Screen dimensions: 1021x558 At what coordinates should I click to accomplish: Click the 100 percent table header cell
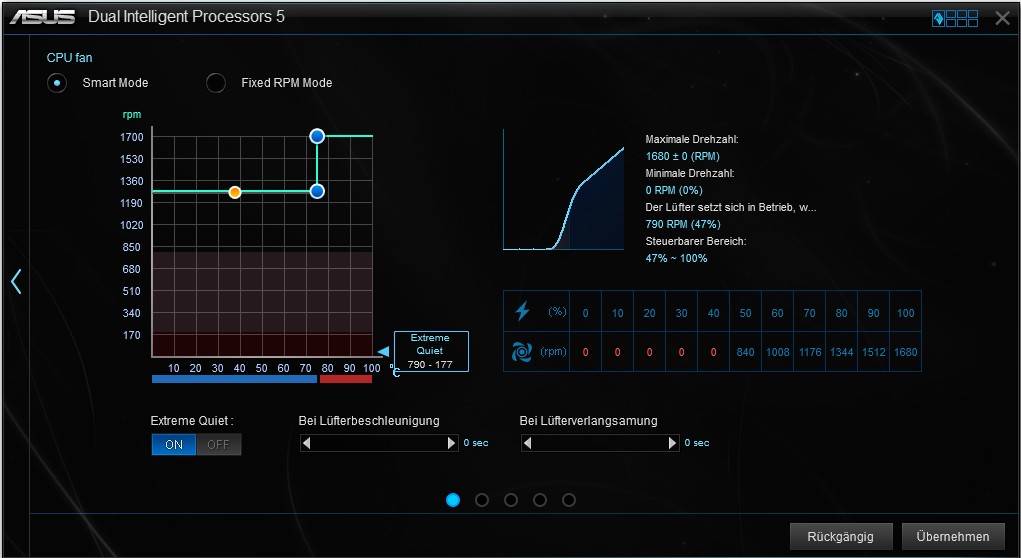pyautogui.click(x=906, y=313)
